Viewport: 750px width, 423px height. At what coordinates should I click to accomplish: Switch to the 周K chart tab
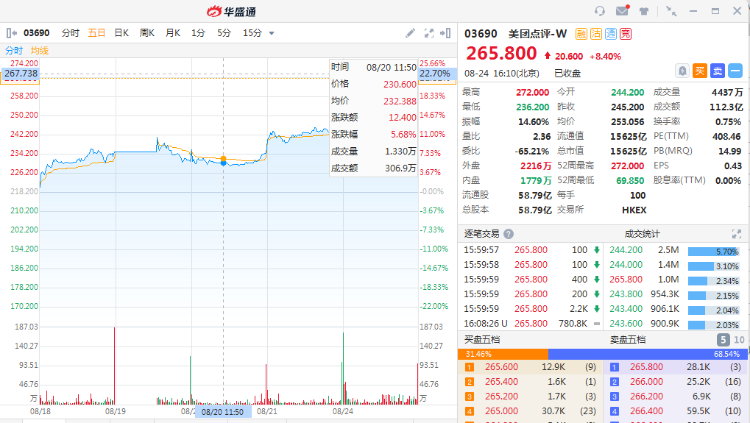[x=147, y=33]
